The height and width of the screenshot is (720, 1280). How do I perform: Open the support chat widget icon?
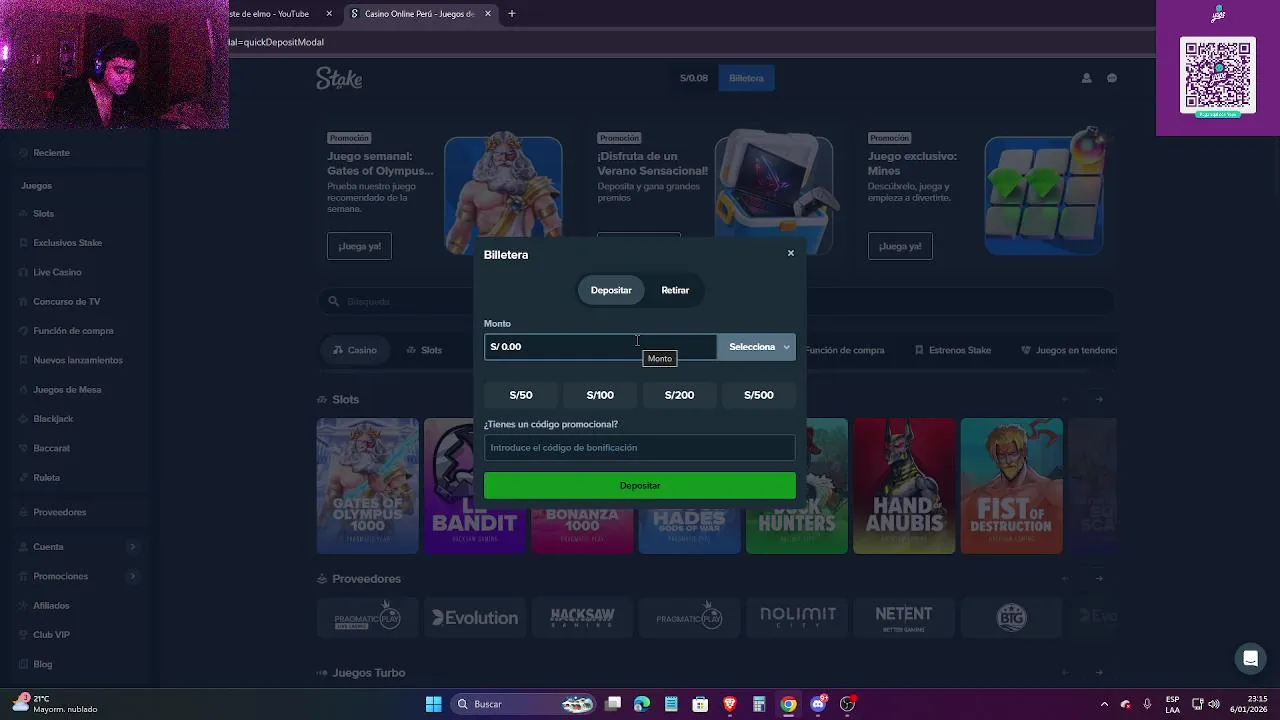[x=1250, y=658]
